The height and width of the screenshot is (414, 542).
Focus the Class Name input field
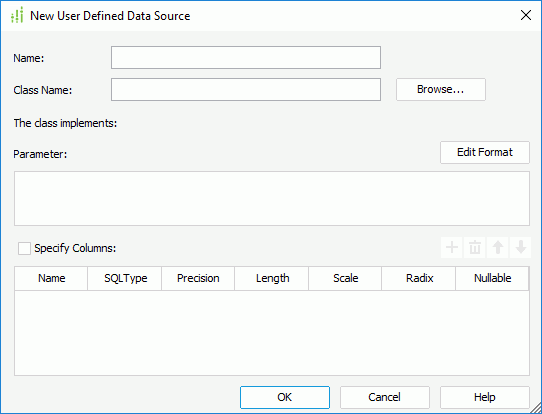coord(246,90)
